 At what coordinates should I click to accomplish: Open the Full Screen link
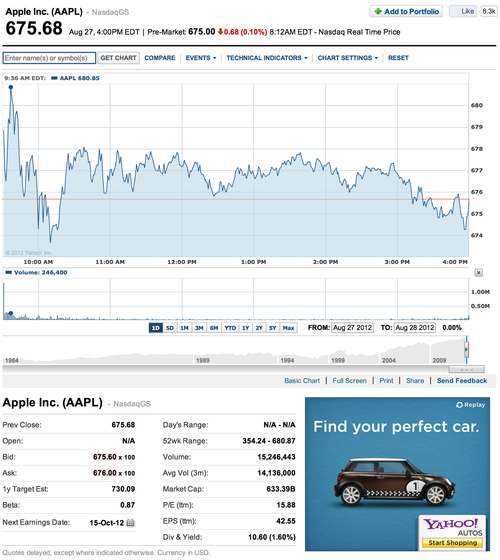pos(350,381)
